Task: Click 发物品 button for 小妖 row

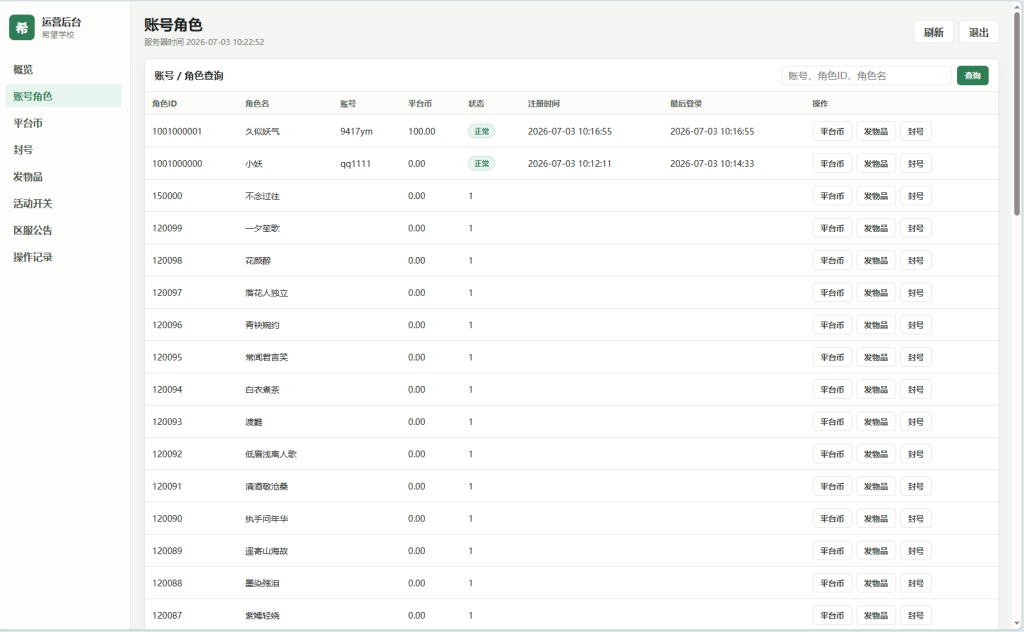Action: (876, 163)
